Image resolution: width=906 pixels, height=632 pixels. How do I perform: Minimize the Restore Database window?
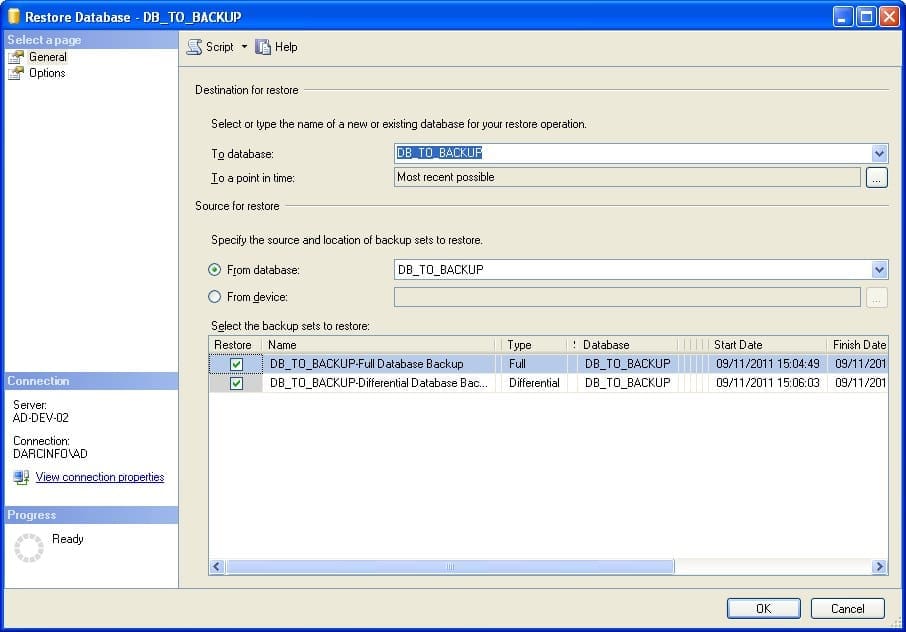pyautogui.click(x=843, y=17)
